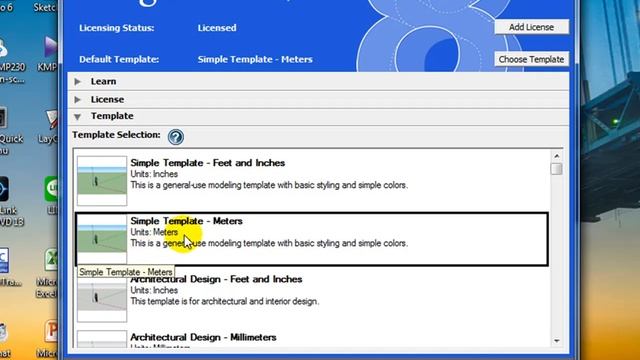Screen dimensions: 640x360
Task: Click the Template section header label
Action: click(112, 116)
